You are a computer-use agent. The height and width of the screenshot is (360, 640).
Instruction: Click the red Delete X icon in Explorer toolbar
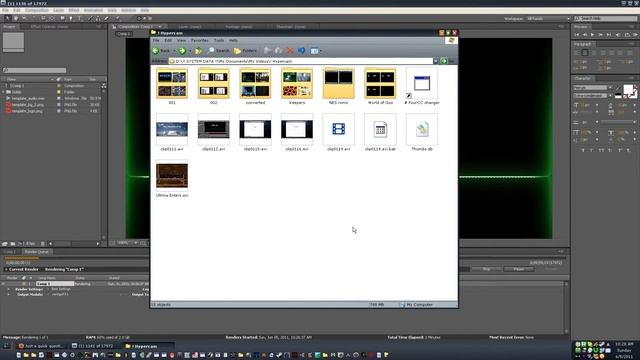pyautogui.click(x=290, y=51)
